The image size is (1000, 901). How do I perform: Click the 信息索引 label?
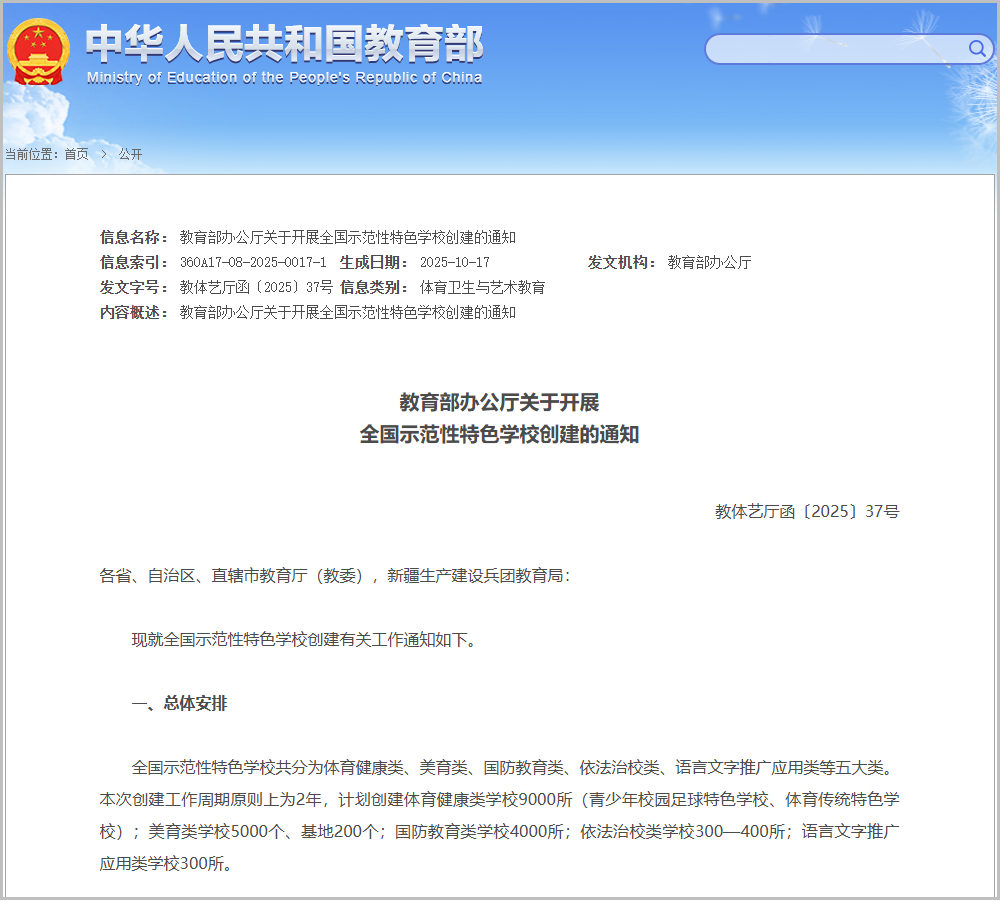point(134,262)
